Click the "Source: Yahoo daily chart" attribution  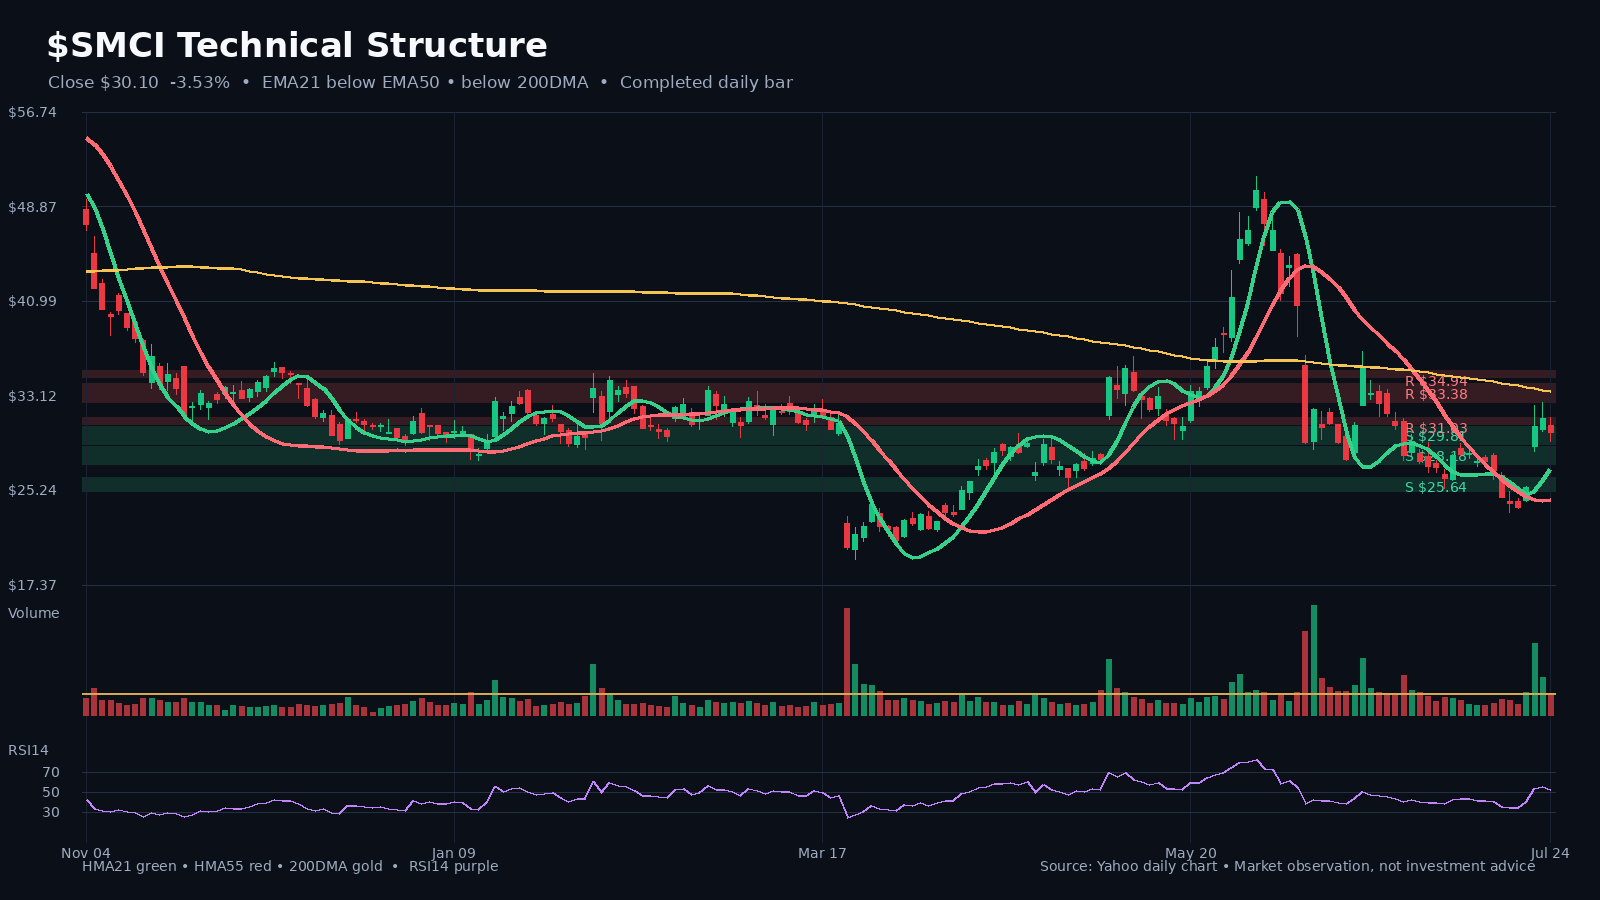click(x=1129, y=866)
